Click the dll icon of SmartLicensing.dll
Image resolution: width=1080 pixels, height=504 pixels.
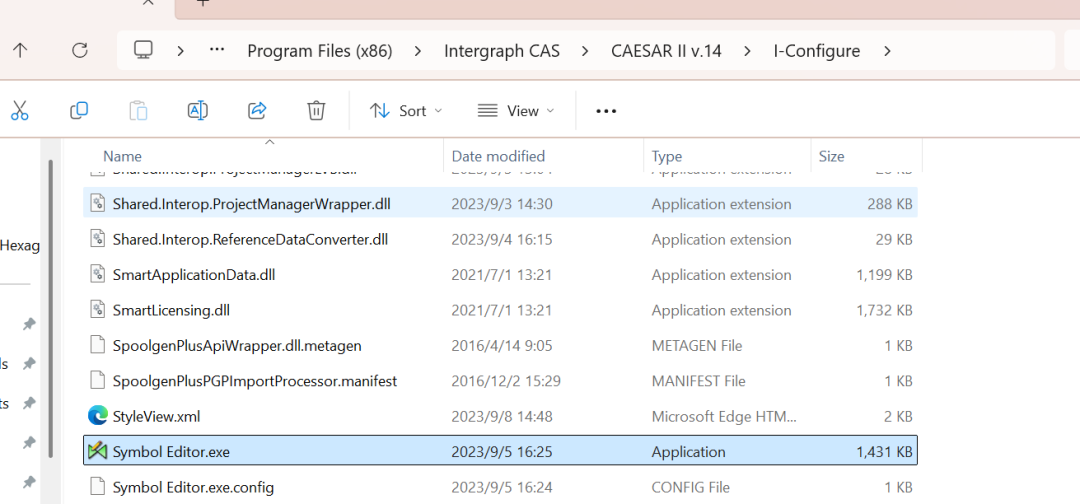pos(98,310)
